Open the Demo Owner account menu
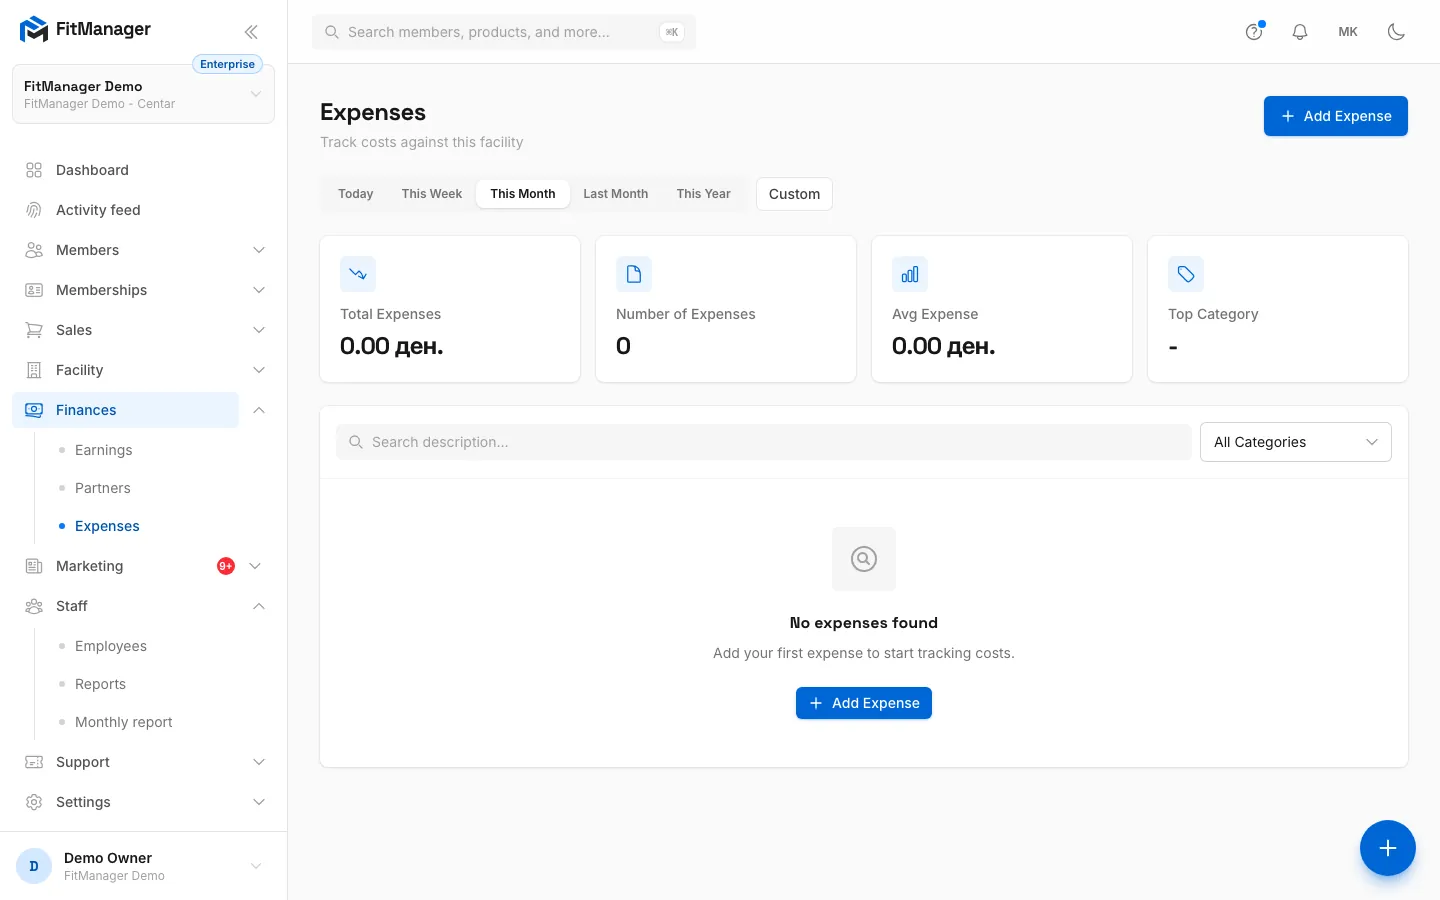This screenshot has height=900, width=1440. [143, 866]
